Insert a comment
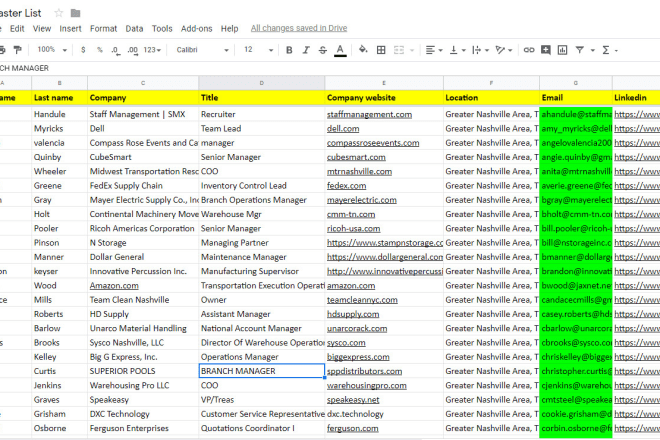This screenshot has height=440, width=660. [x=546, y=50]
